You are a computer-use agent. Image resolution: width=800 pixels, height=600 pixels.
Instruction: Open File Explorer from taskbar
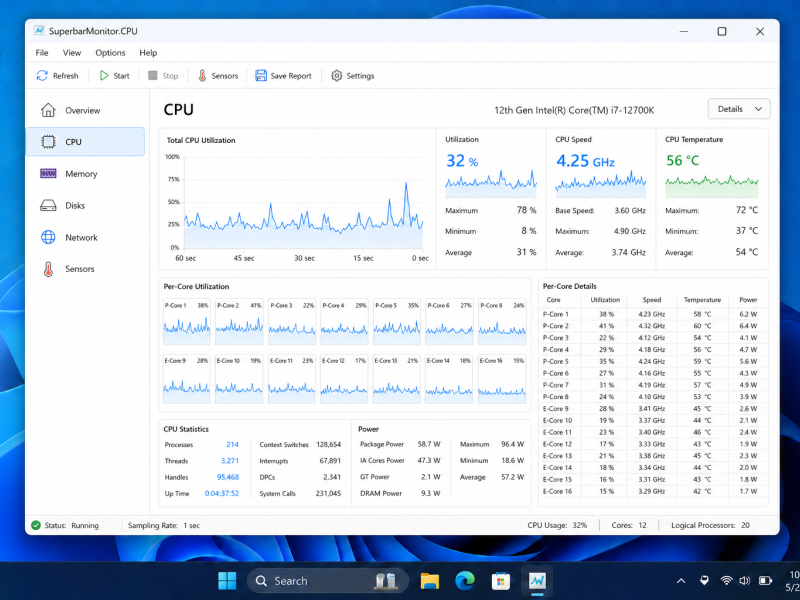430,581
